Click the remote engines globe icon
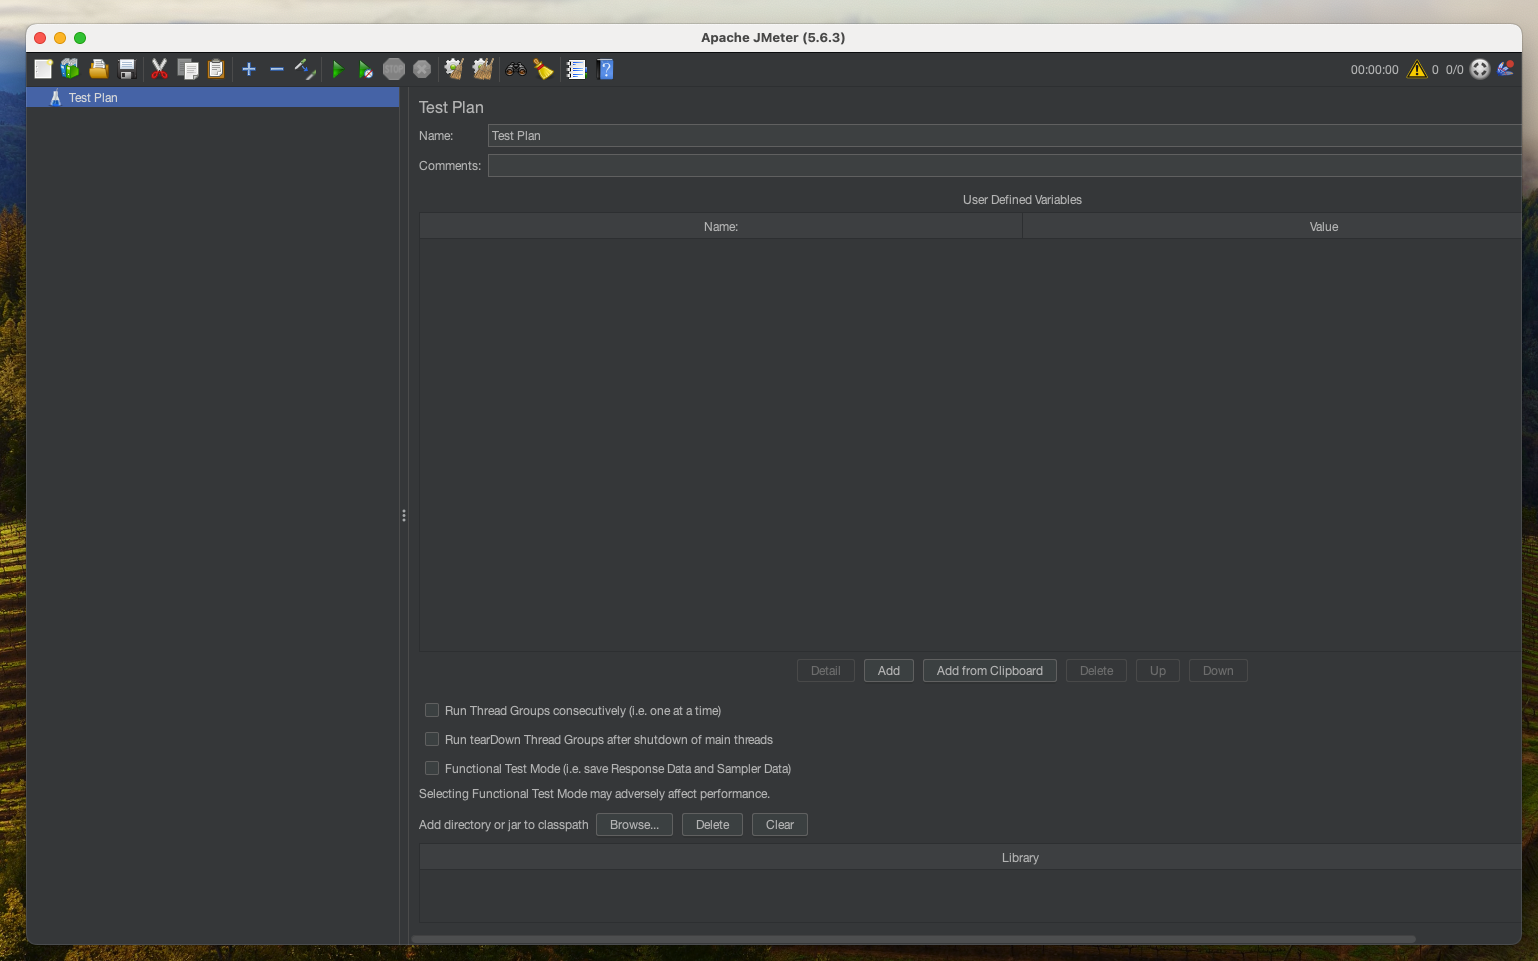 pos(1480,69)
